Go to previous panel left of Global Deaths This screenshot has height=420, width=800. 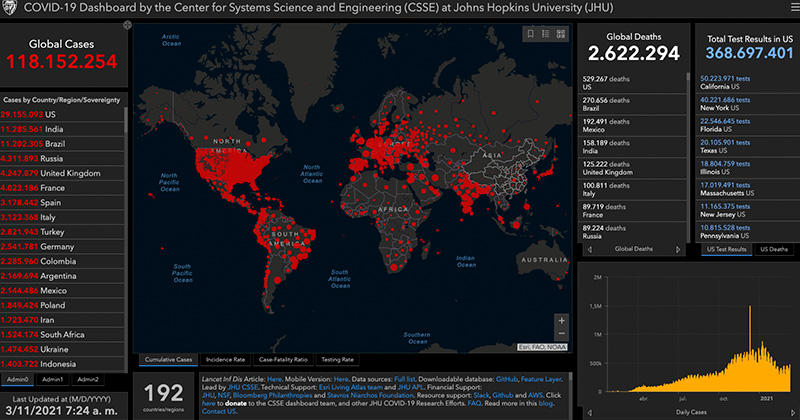590,249
